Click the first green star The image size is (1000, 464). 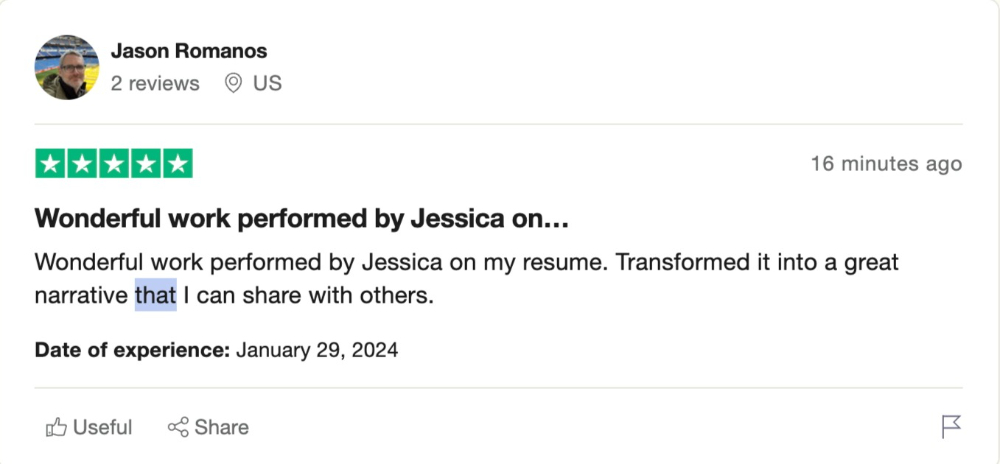(50, 164)
